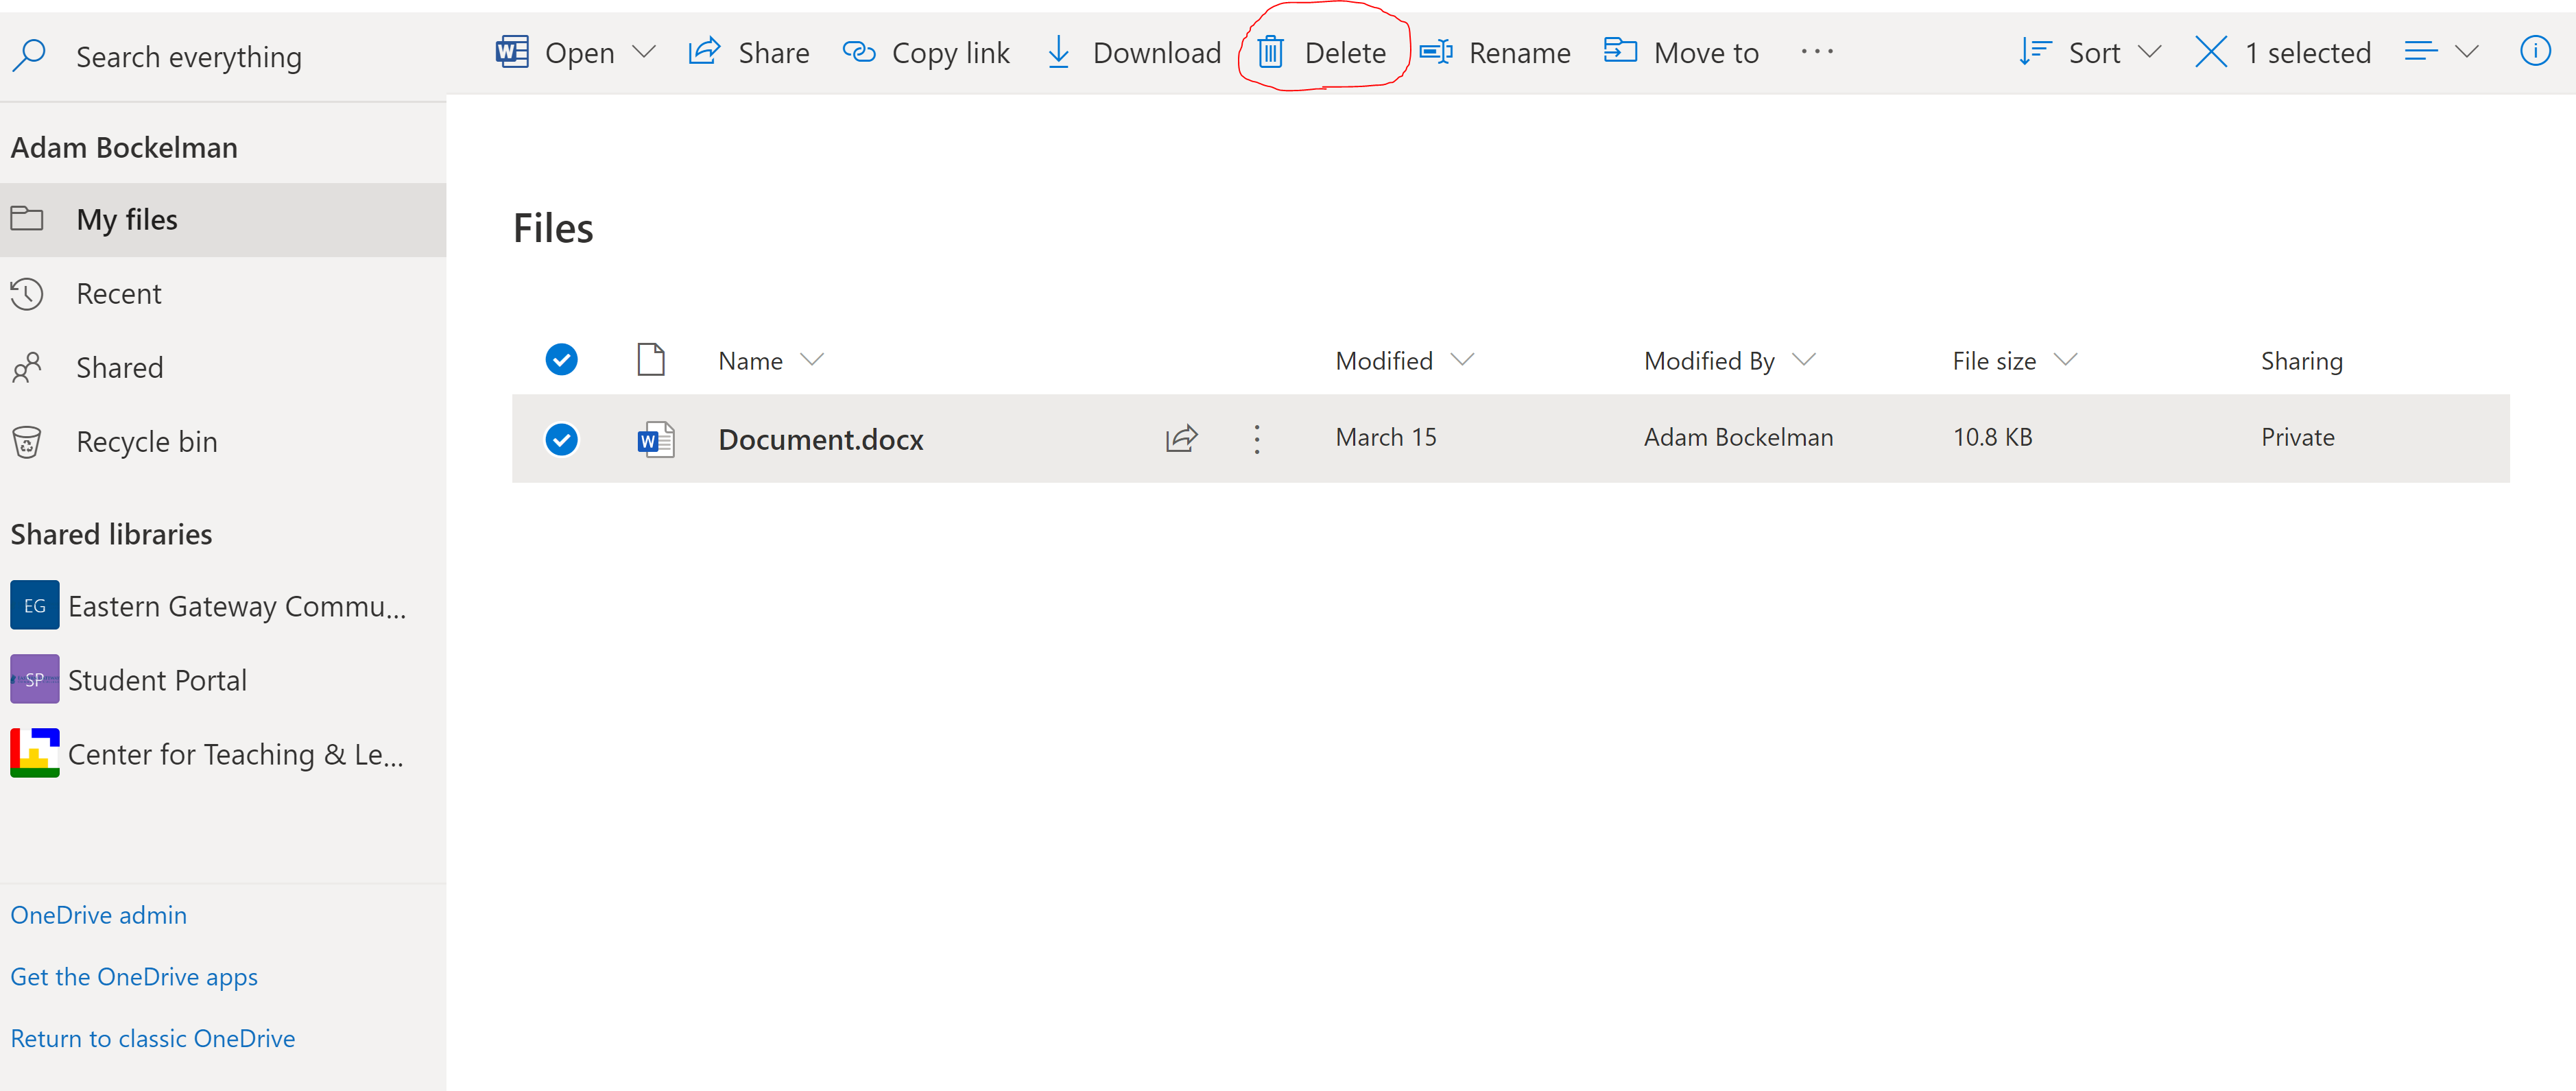Click the Copy link chain icon
2576x1091 pixels.
[x=858, y=52]
